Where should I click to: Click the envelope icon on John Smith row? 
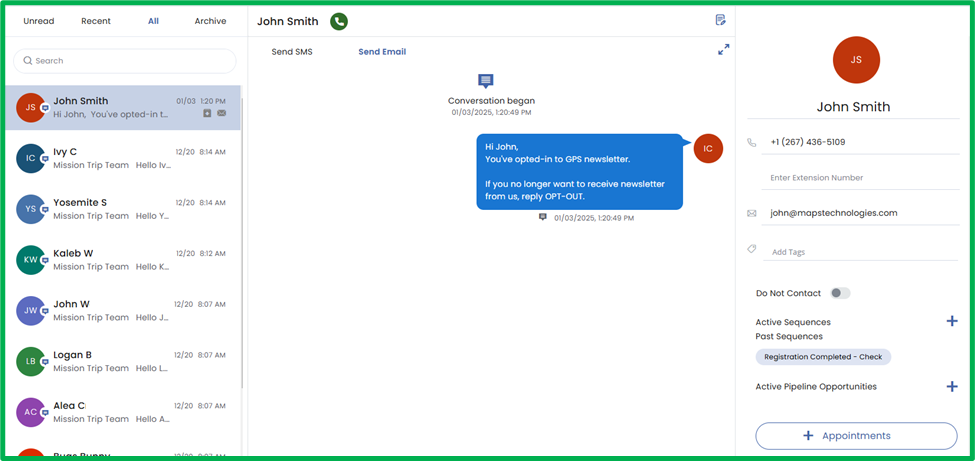pos(221,113)
